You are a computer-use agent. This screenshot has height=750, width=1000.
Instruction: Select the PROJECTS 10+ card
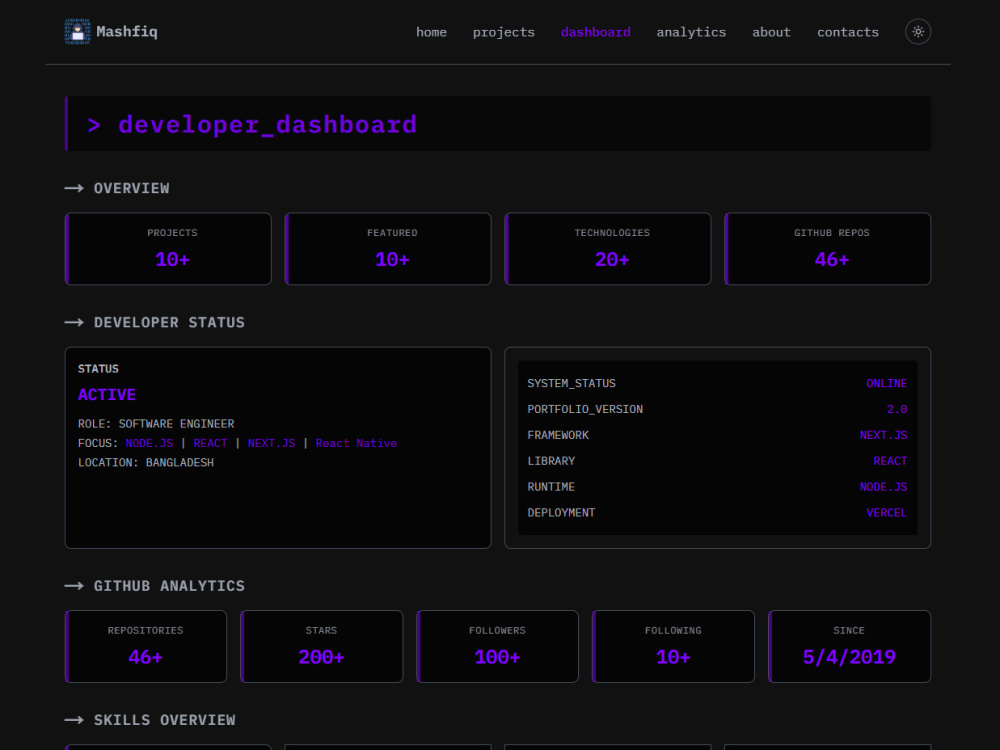pos(168,249)
